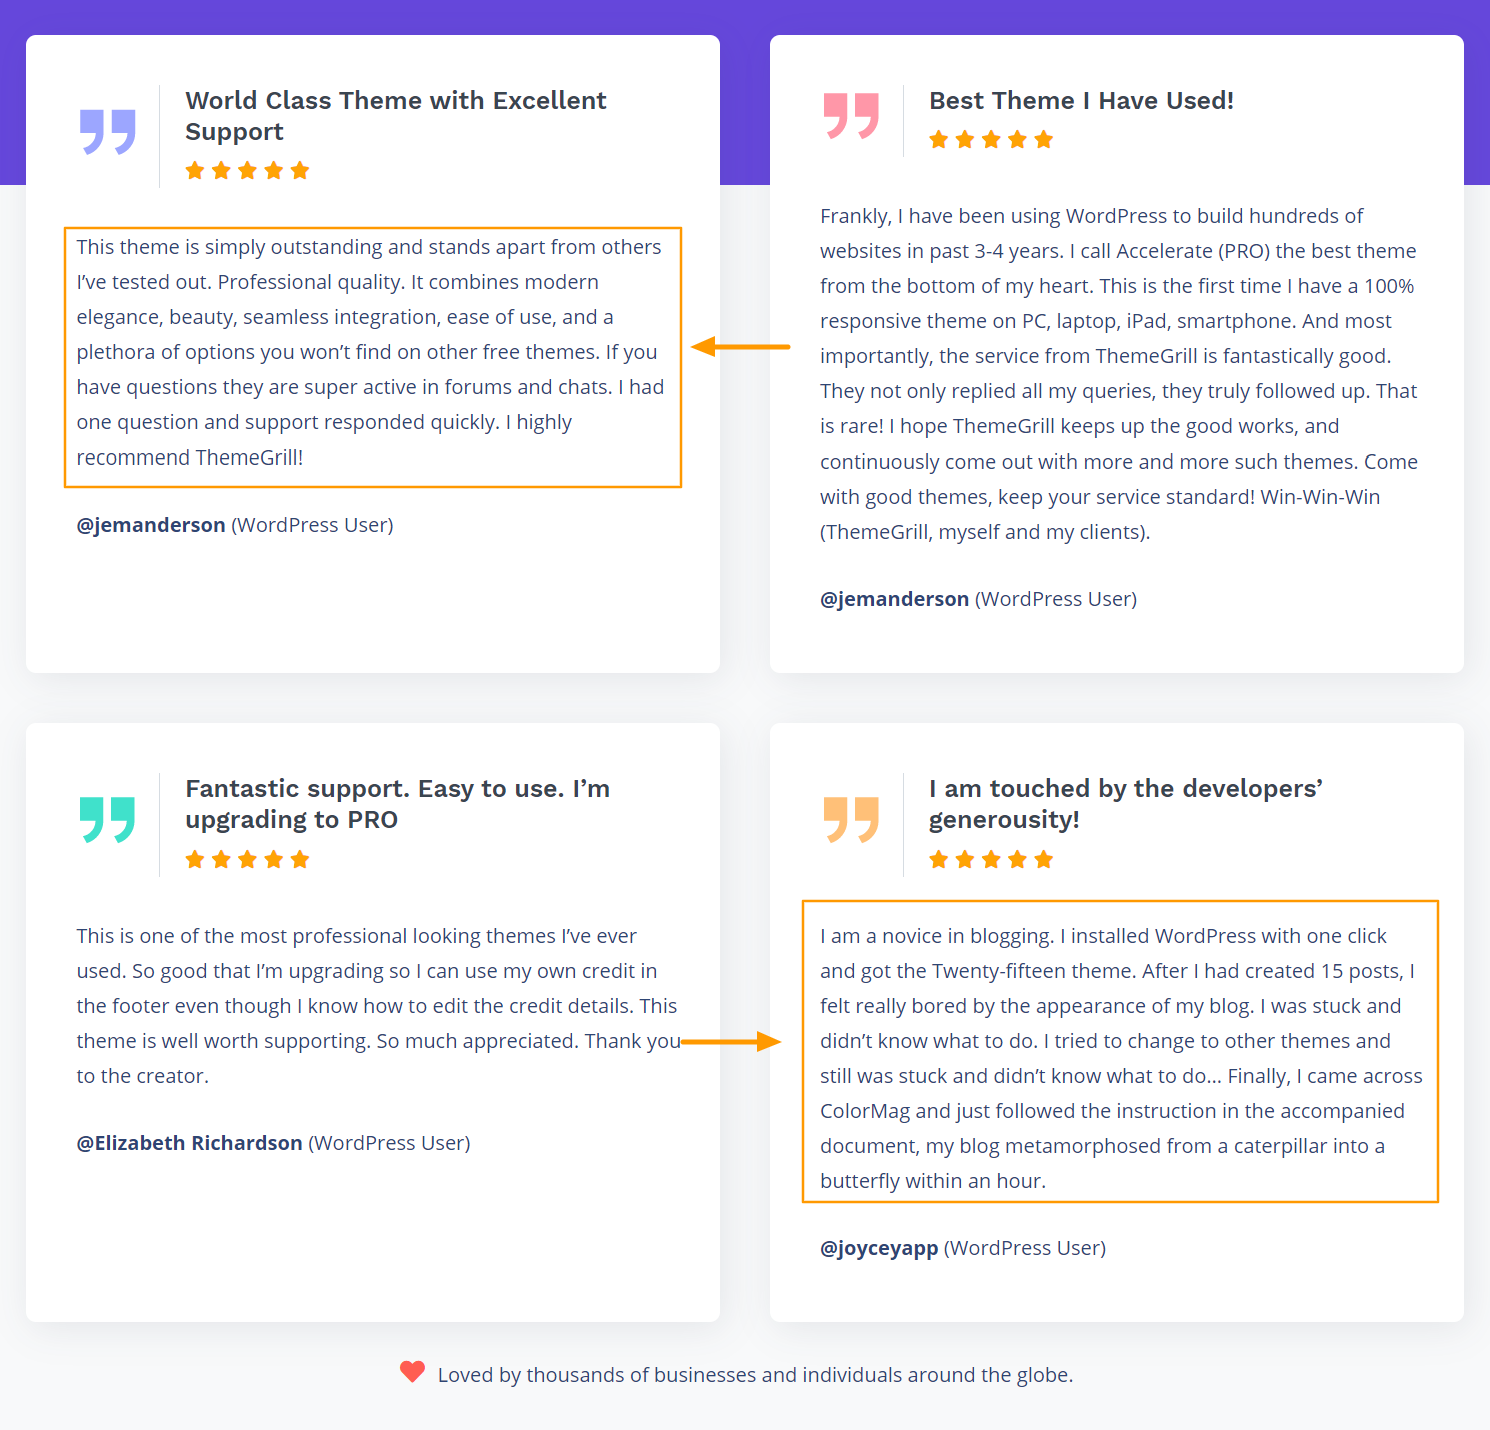Click stars under 'Fantastic support' heading
The width and height of the screenshot is (1490, 1430).
tap(247, 860)
